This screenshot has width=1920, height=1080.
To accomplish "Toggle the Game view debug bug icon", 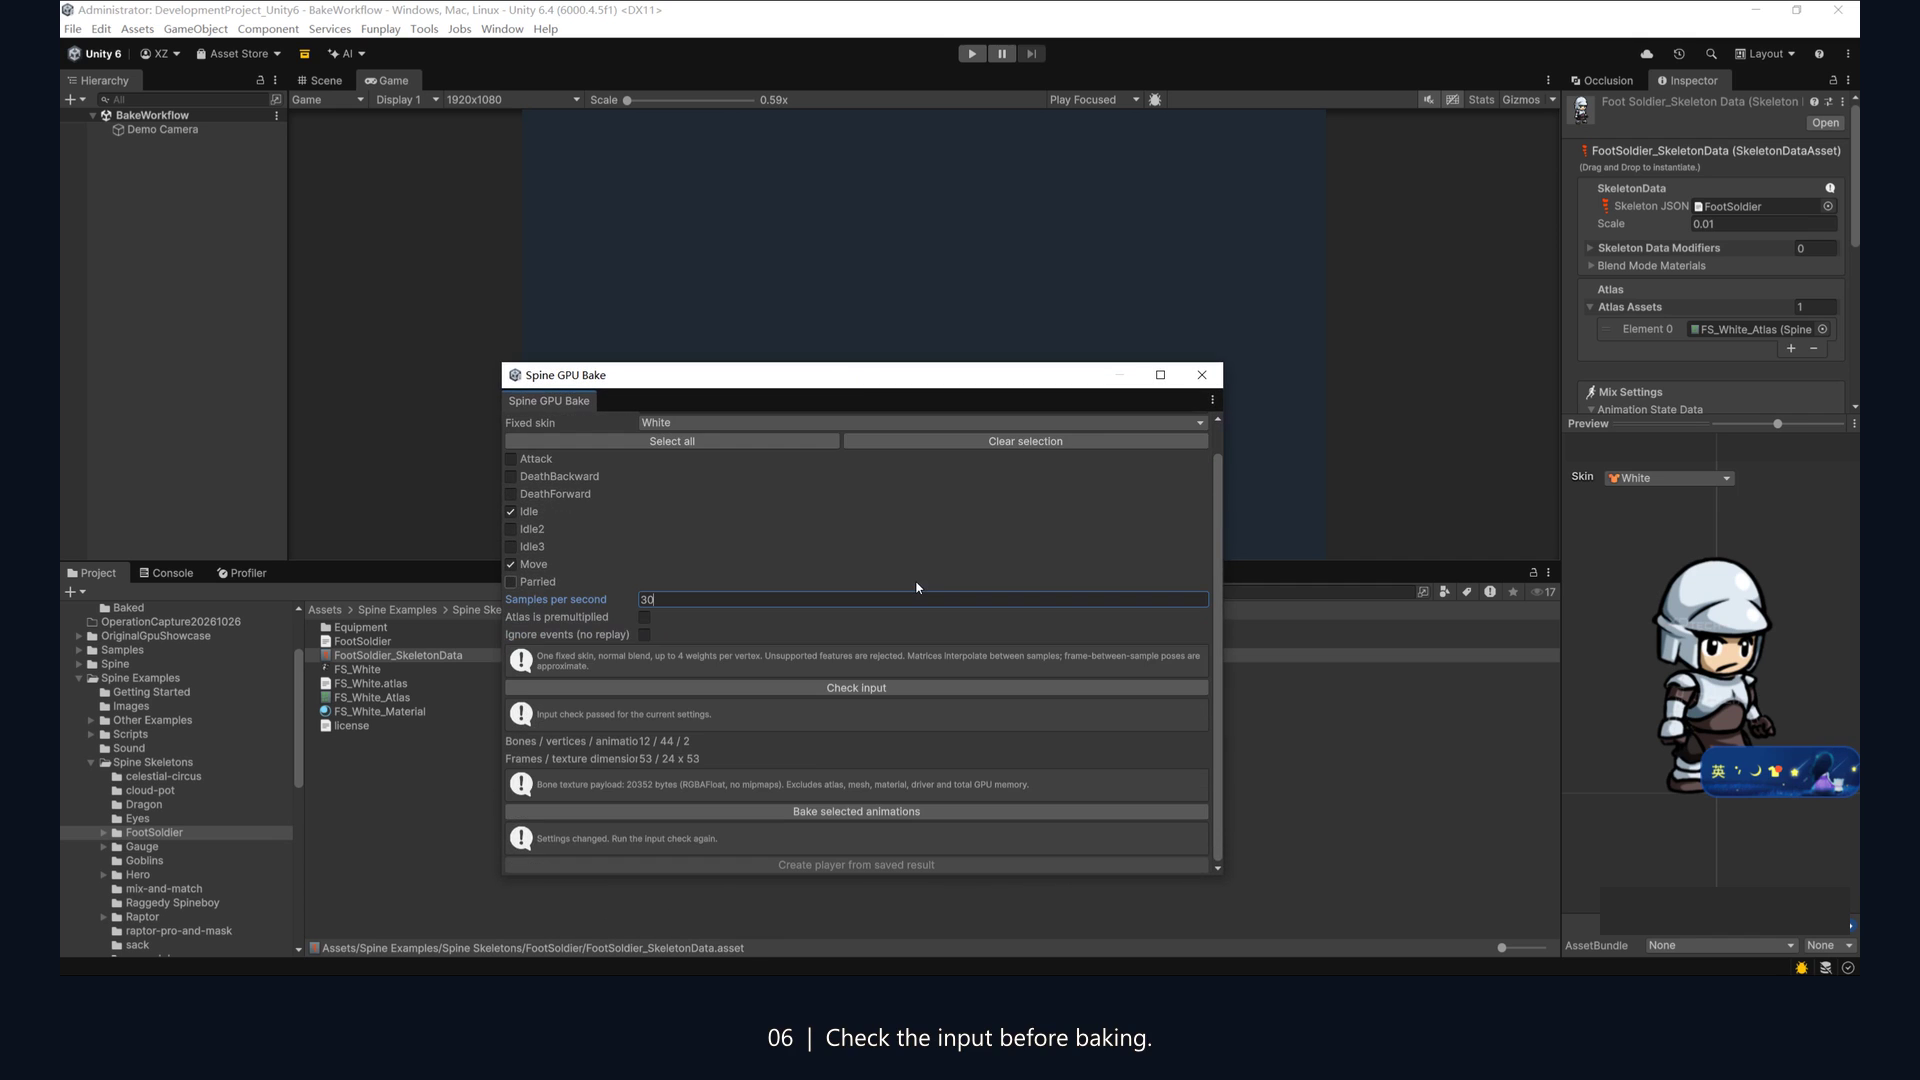I will coord(1155,100).
